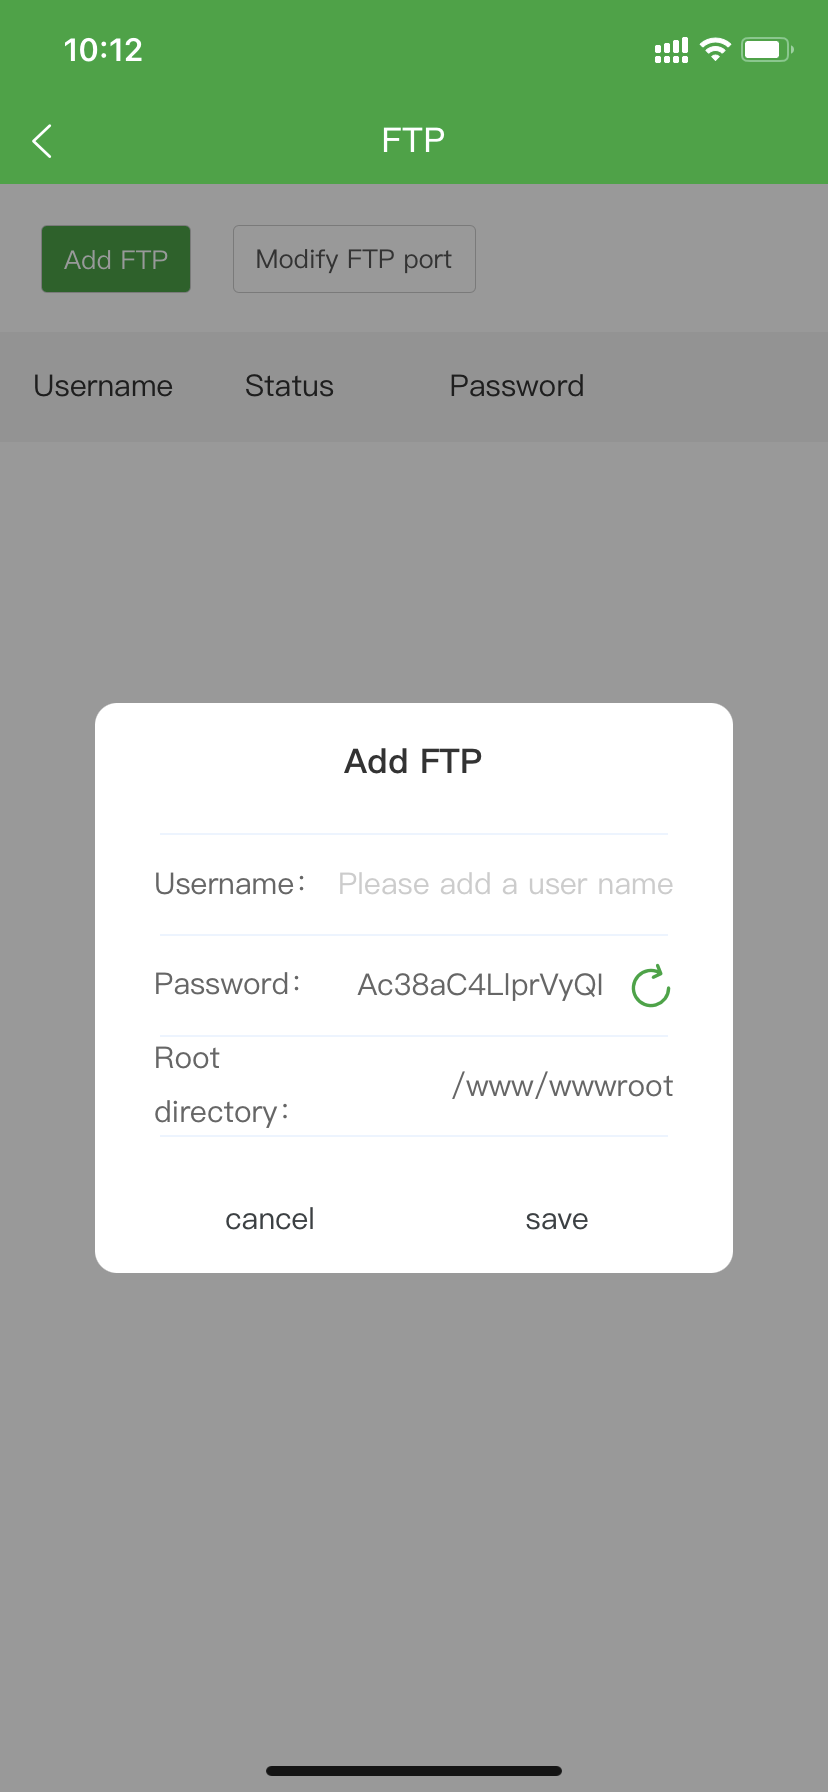
Task: Tap the cellular signal icon
Action: tap(671, 51)
